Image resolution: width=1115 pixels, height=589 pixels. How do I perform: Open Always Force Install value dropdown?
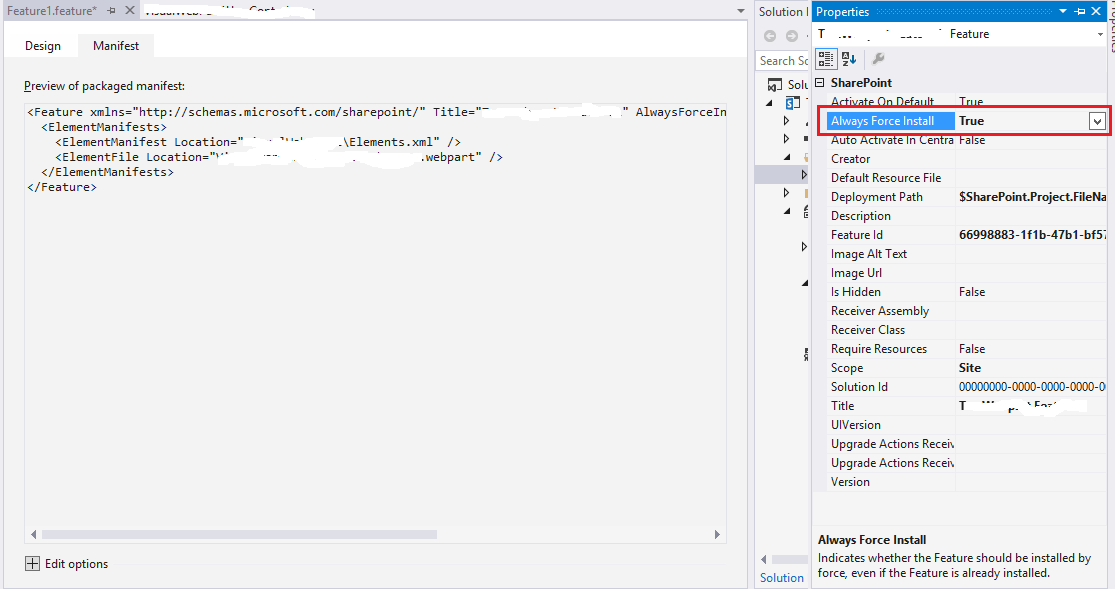[1097, 121]
